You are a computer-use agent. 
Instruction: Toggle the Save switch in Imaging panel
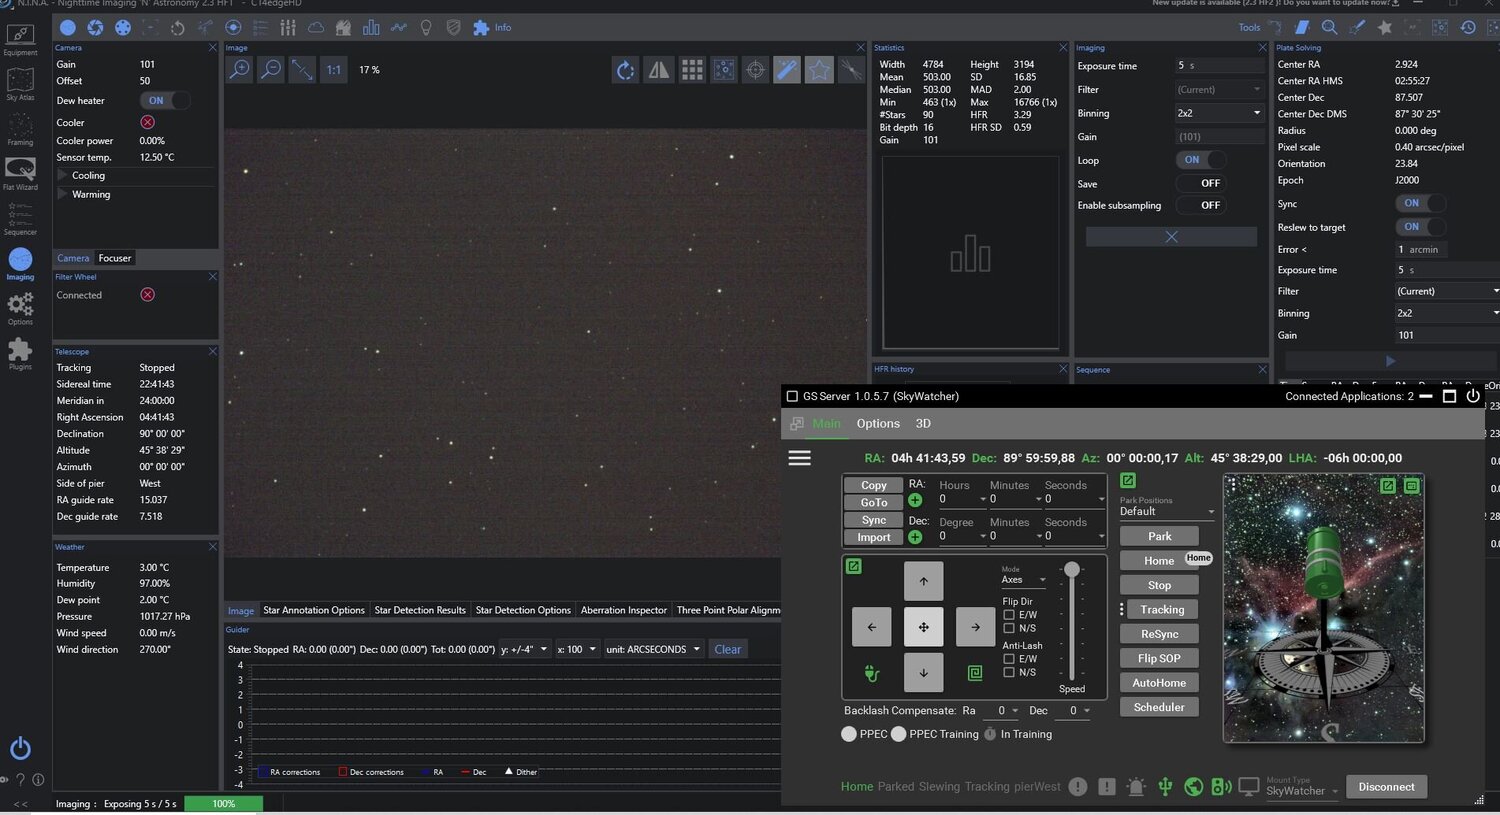click(1200, 183)
